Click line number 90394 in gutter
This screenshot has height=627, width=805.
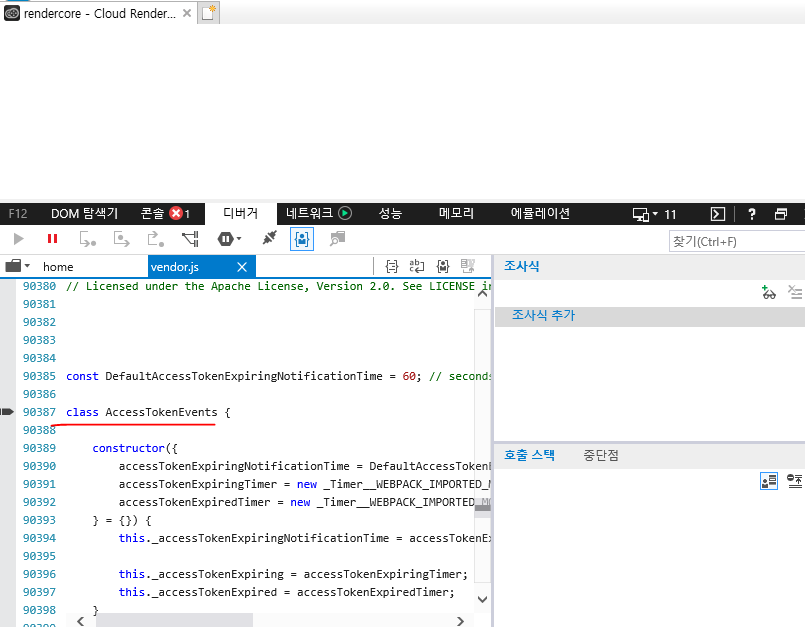tap(39, 538)
